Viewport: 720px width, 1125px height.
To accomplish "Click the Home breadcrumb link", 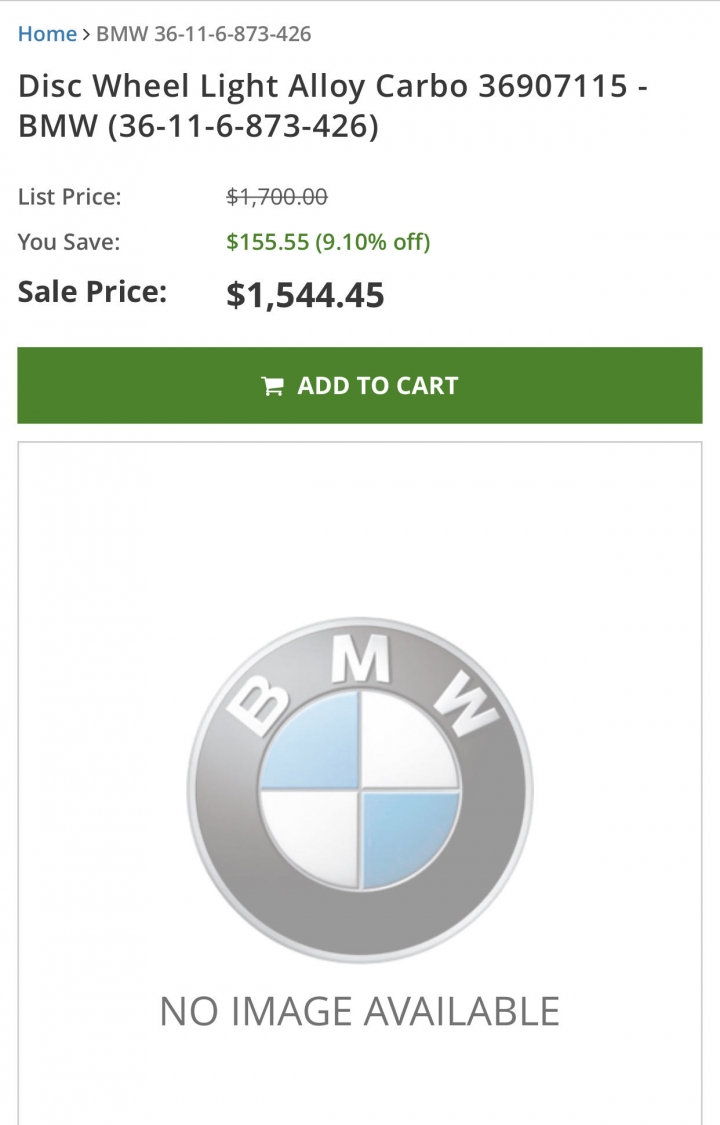I will tap(47, 34).
